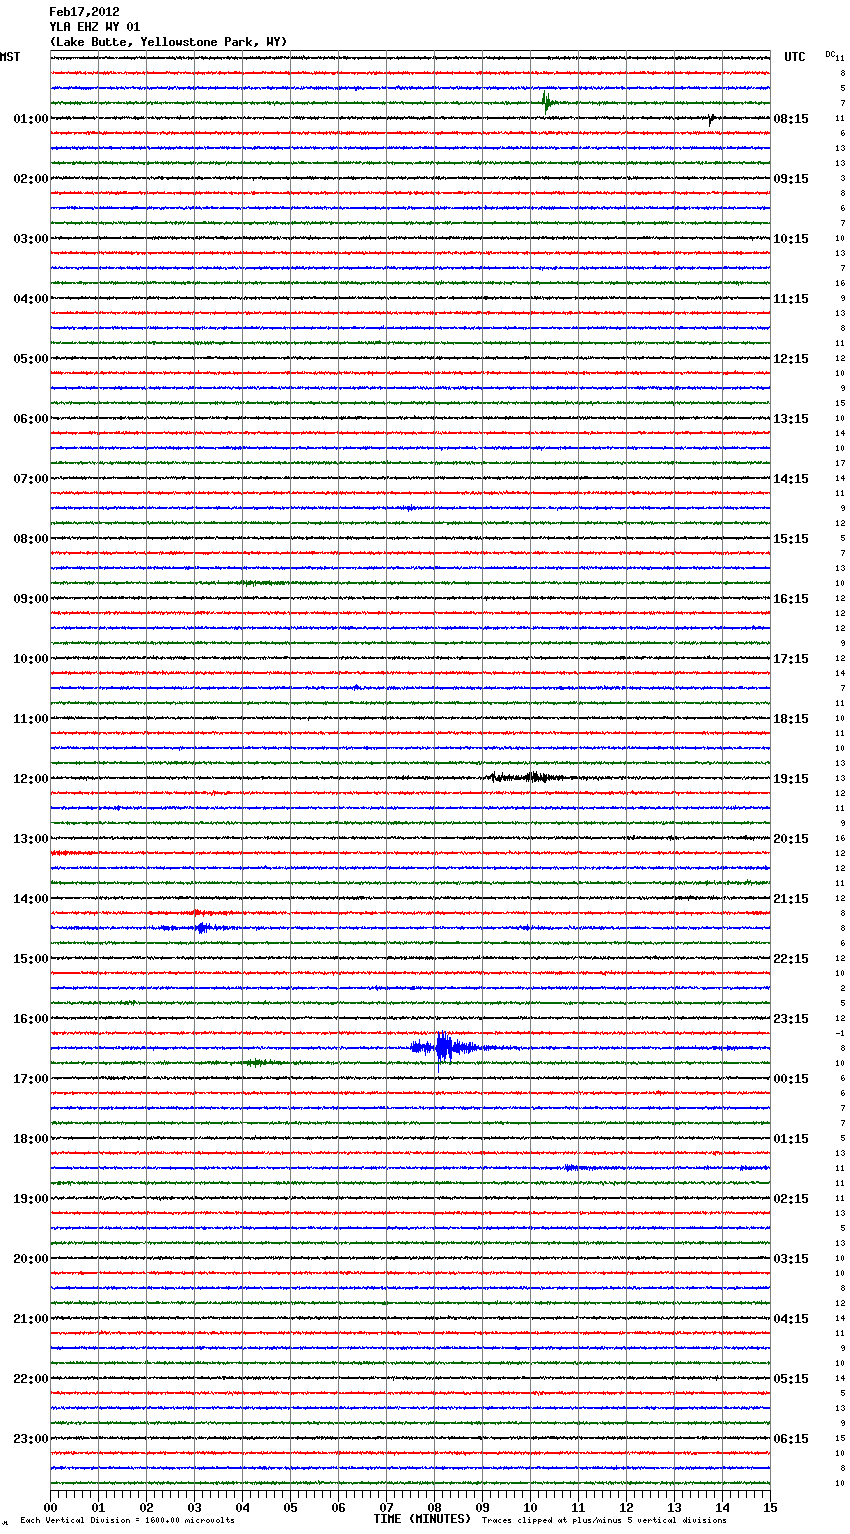This screenshot has height=1534, width=850.
Task: Click the 23:15 UTC time label
Action: click(x=791, y=1019)
